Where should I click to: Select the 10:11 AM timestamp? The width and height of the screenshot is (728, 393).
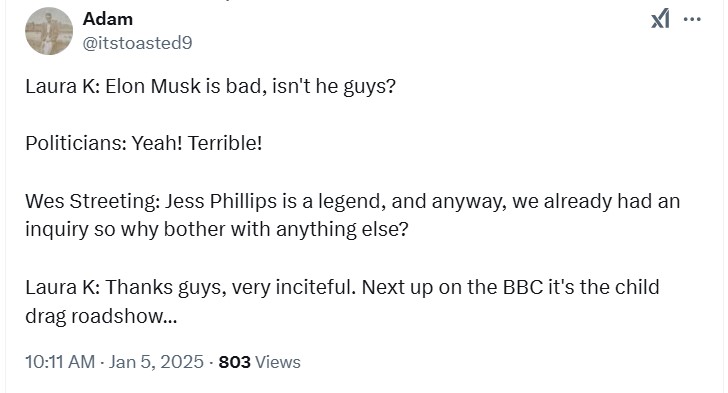60,362
